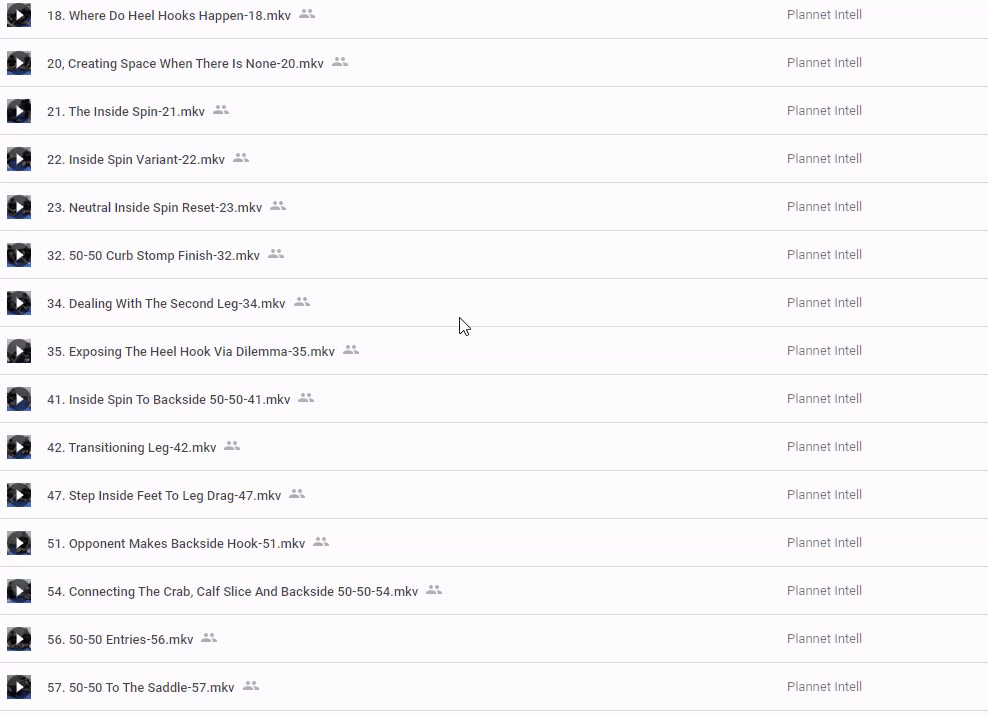Click owner Plannet Intell on Inside Spin-21 row
This screenshot has width=988, height=716.
point(824,111)
